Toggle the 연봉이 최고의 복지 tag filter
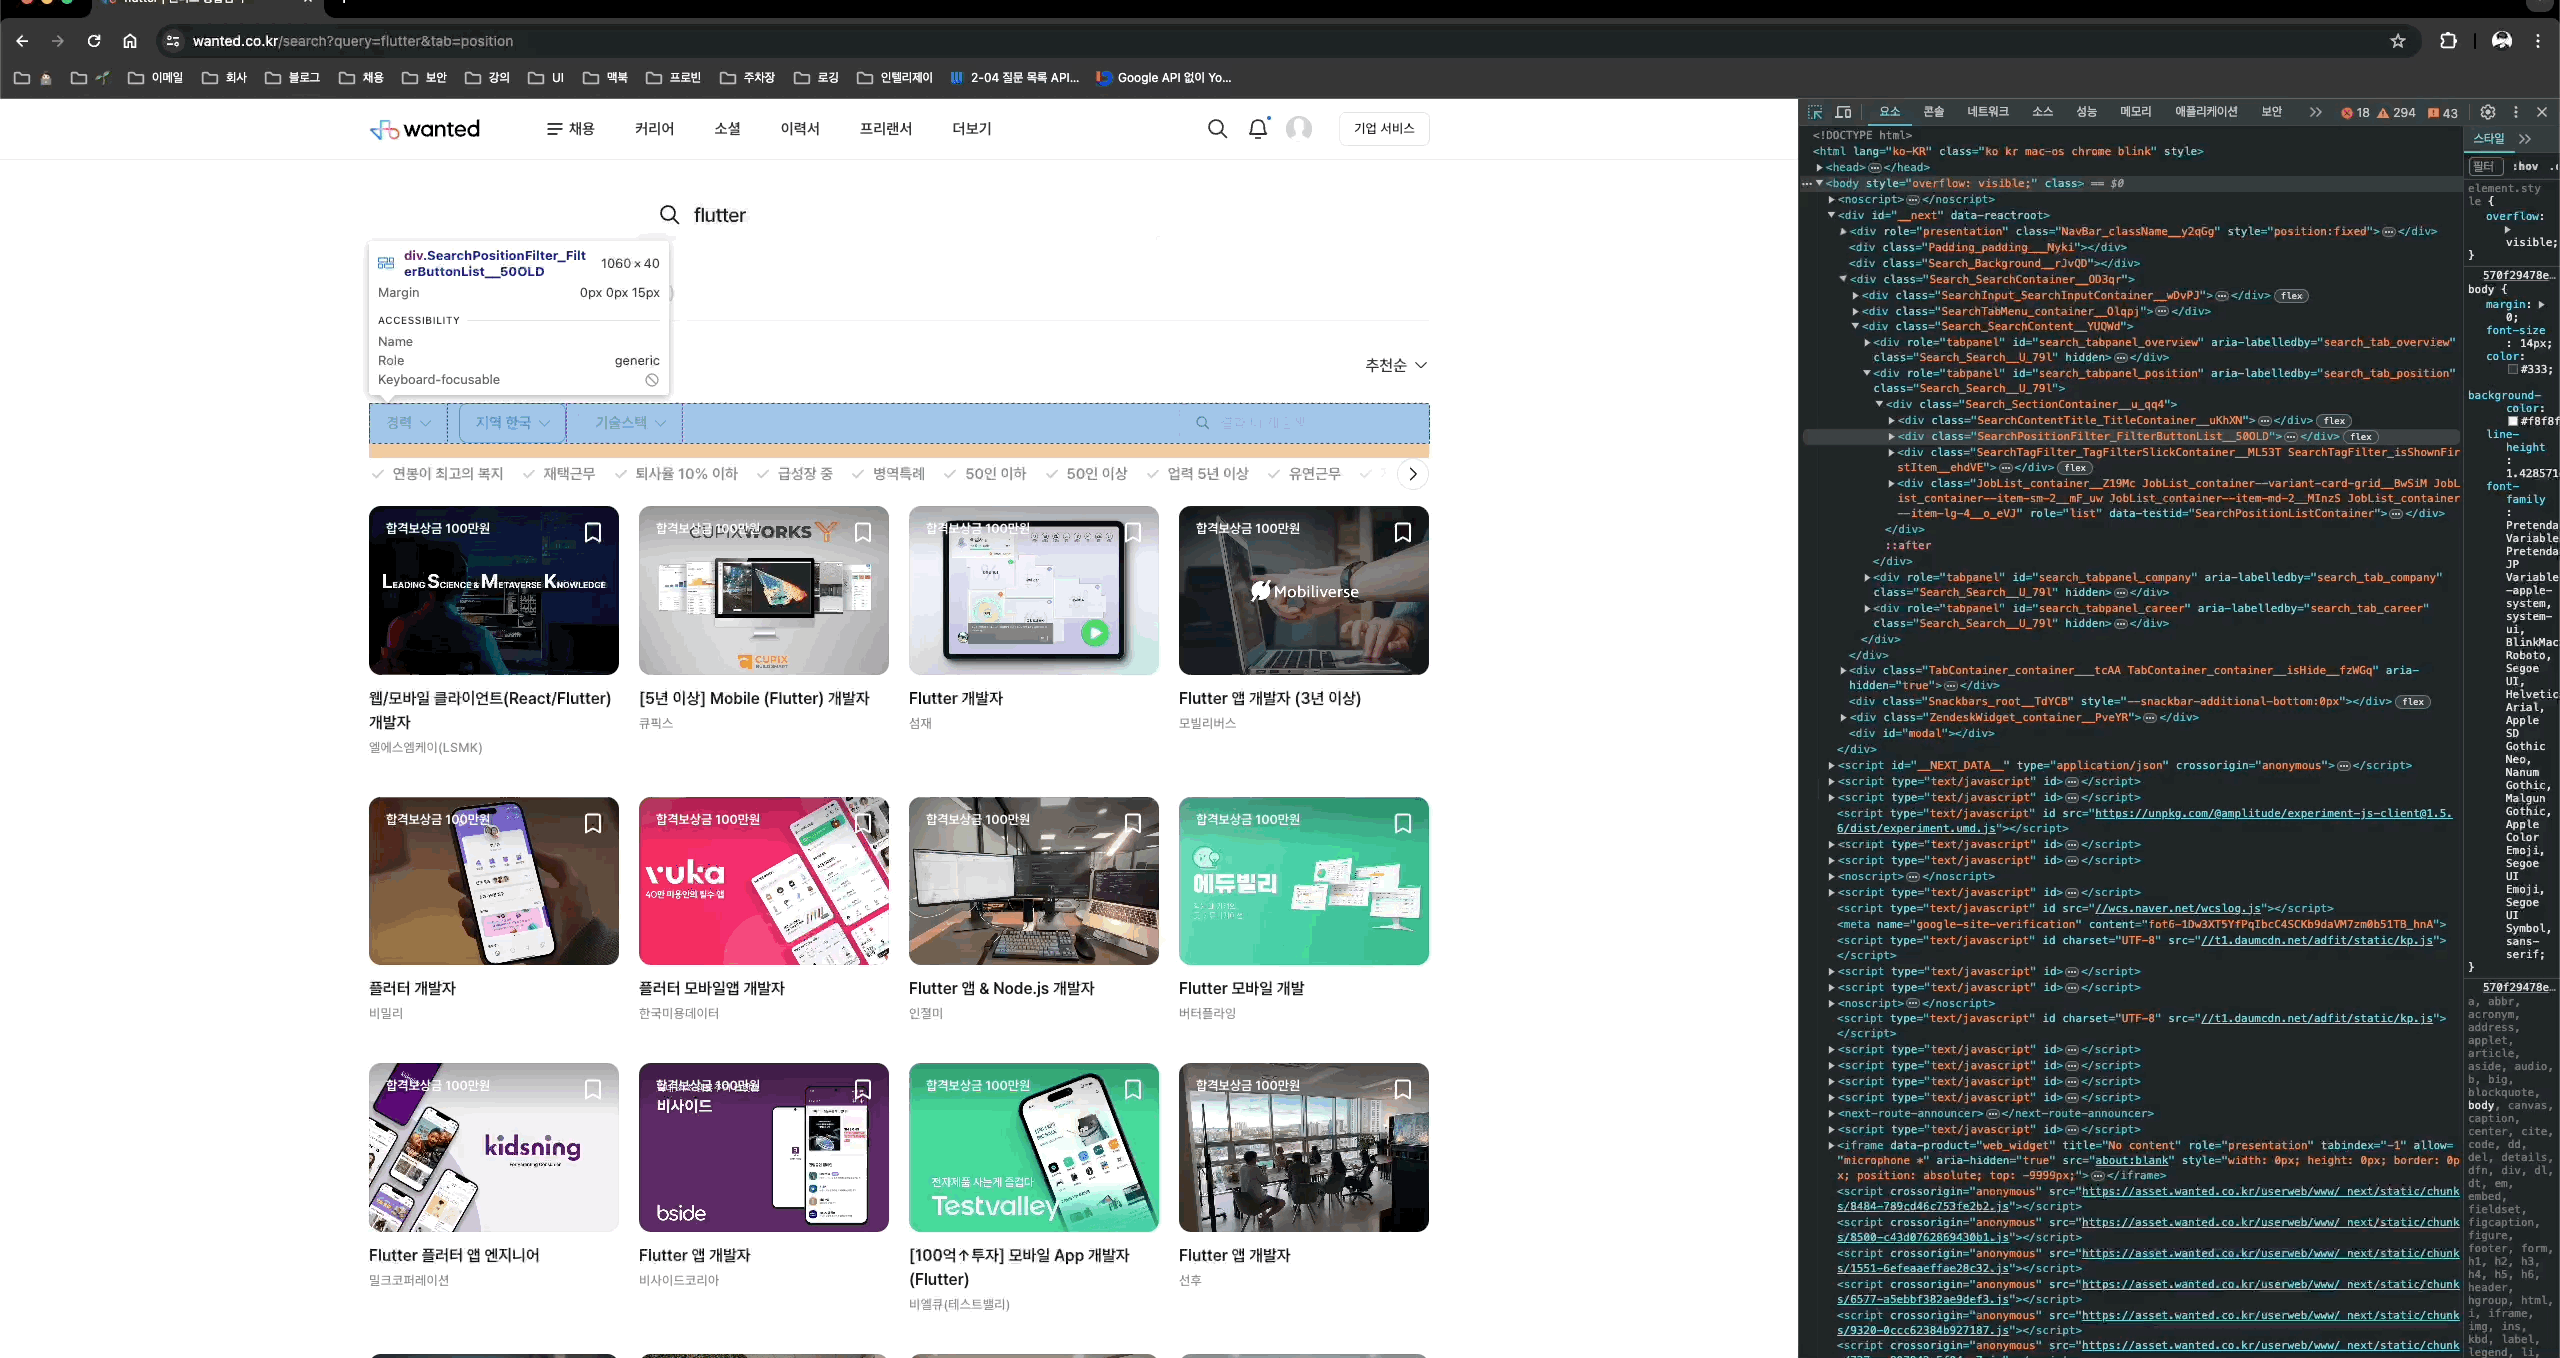The image size is (2560, 1358). [438, 474]
